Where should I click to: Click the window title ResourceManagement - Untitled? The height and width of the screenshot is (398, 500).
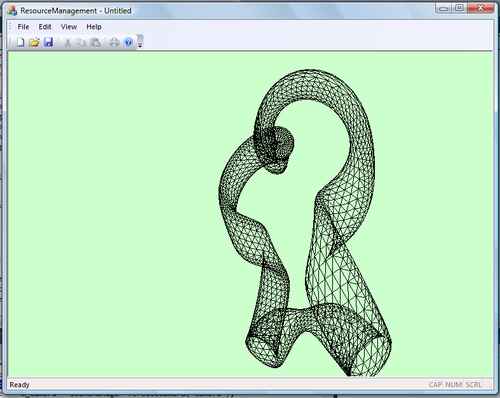(x=76, y=11)
